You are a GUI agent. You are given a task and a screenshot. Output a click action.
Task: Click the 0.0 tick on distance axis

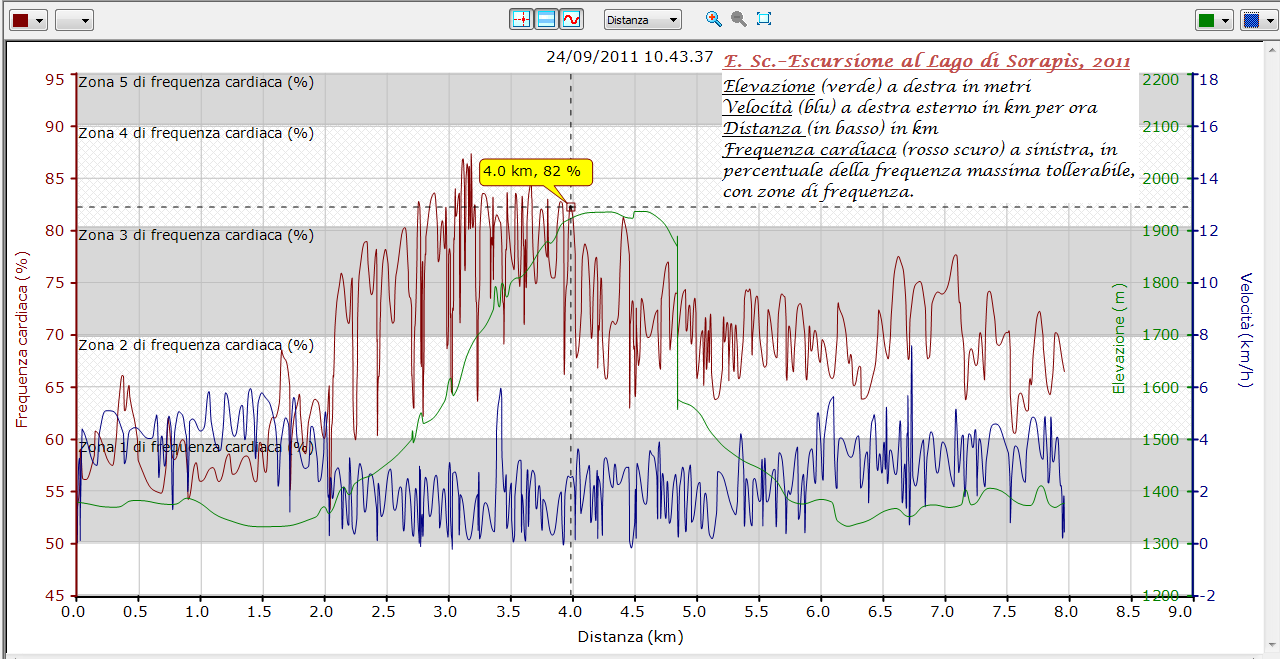tap(73, 609)
